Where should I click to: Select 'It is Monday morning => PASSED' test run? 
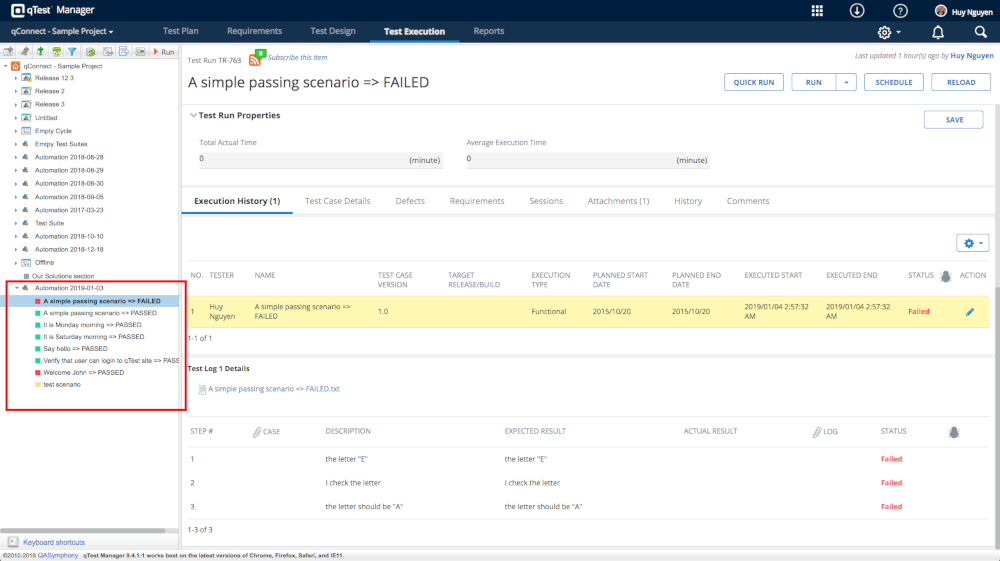(x=93, y=325)
